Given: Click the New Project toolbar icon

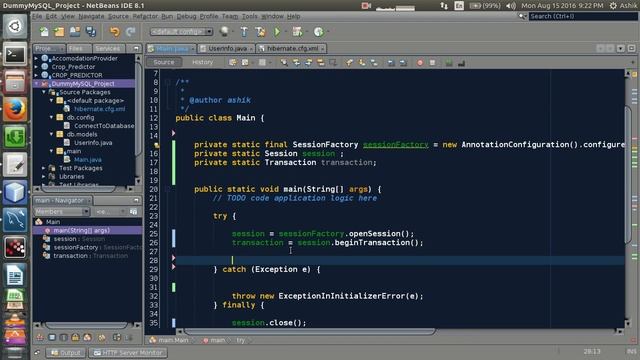Looking at the screenshot, I should pyautogui.click(x=59, y=31).
